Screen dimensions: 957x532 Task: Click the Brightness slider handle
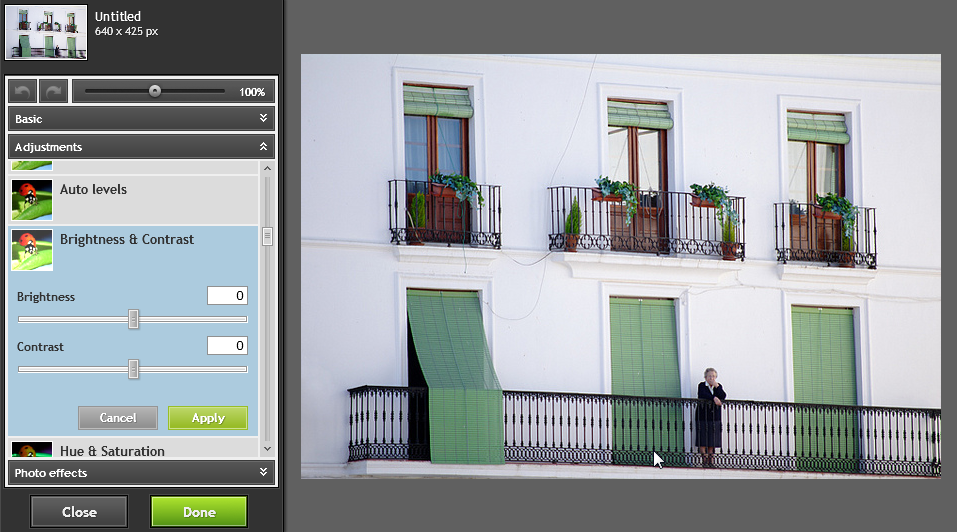[133, 319]
